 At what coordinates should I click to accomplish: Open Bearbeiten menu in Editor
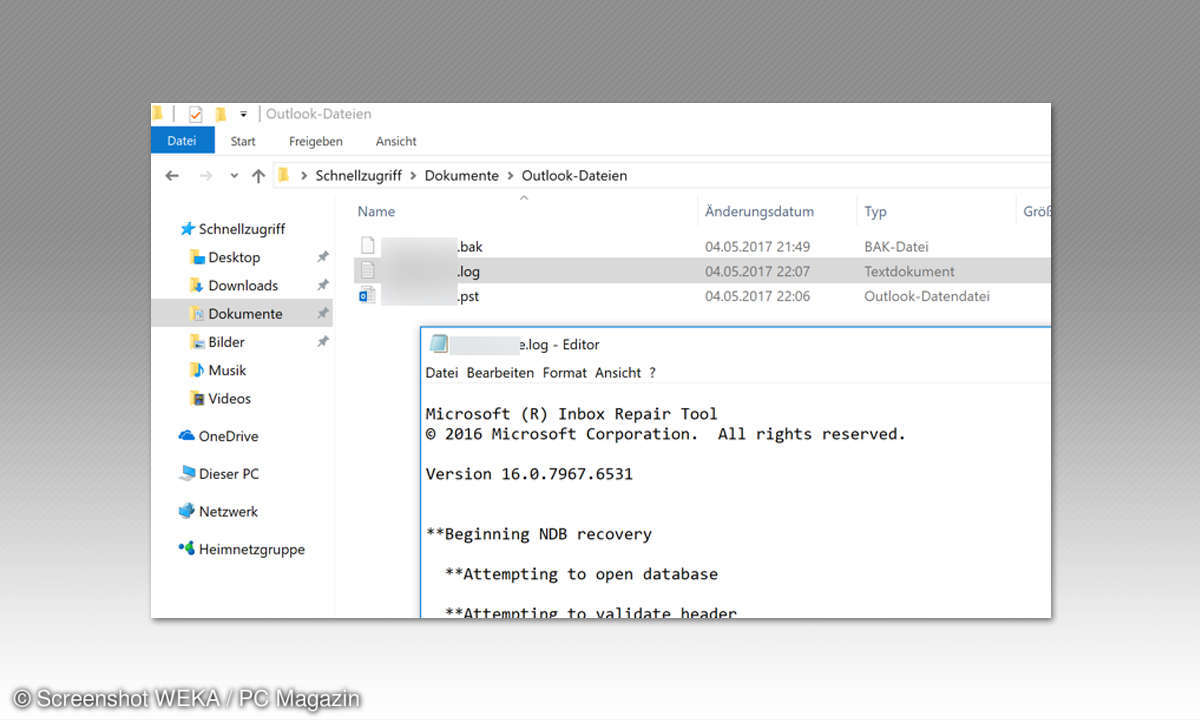pos(500,372)
